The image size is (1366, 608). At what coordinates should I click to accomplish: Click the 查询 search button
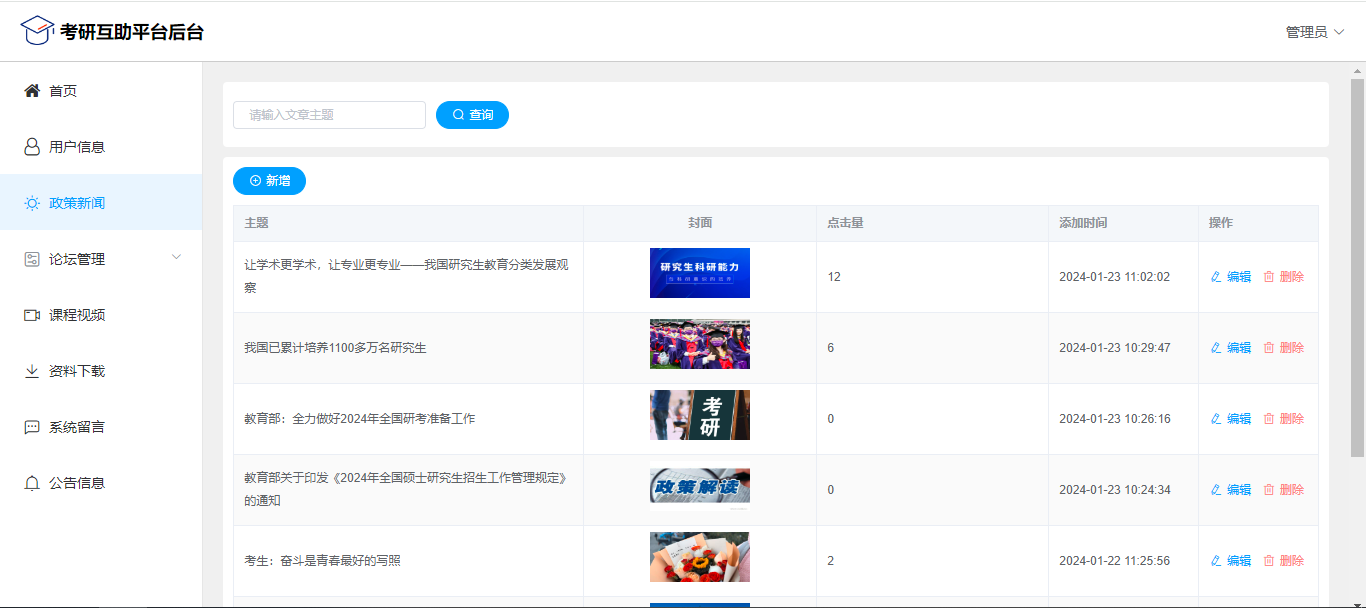coord(472,115)
